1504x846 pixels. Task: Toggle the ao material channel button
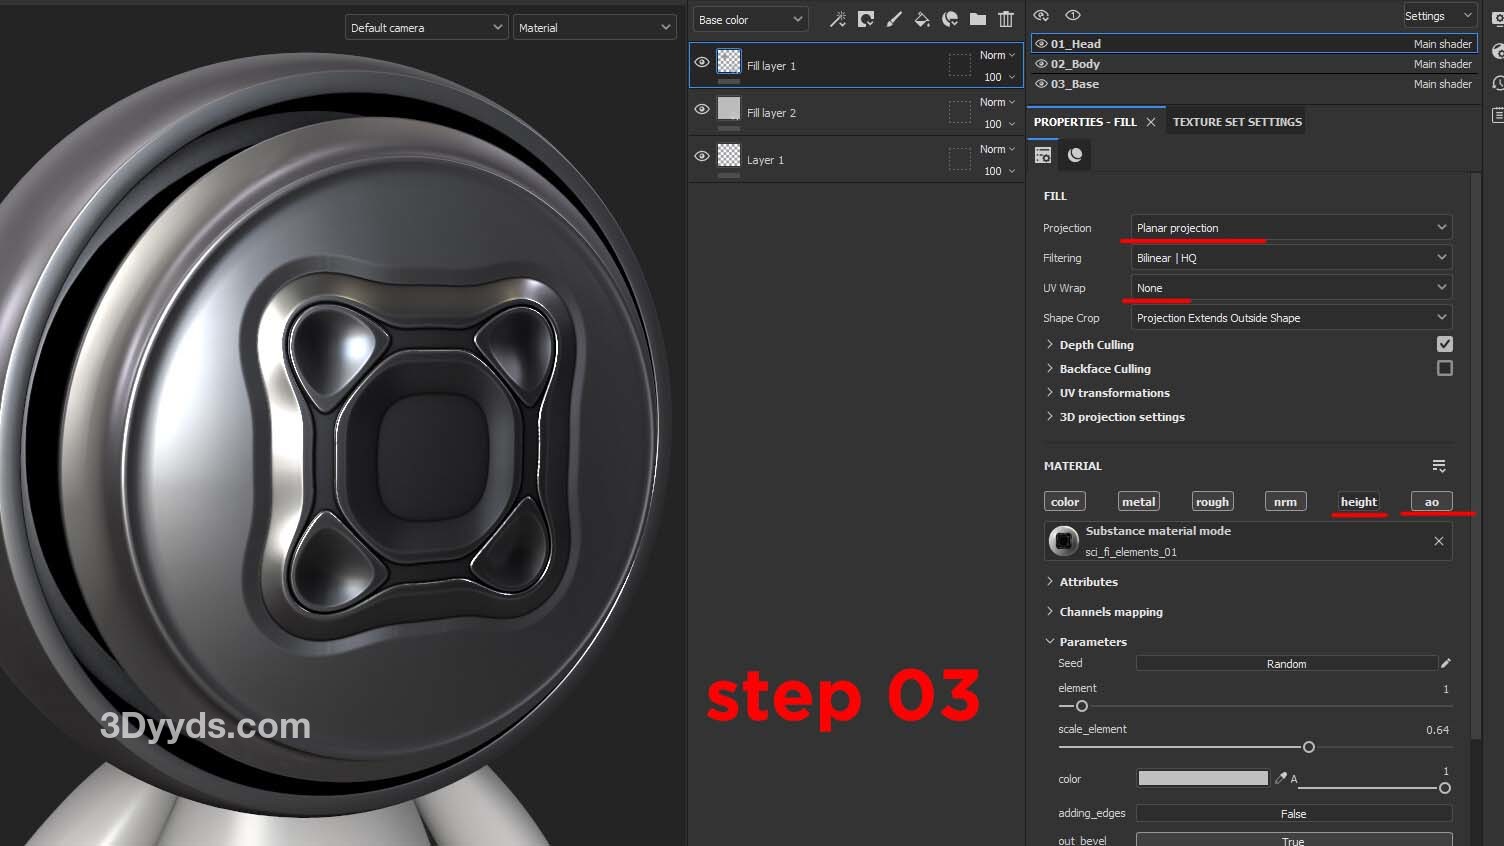[x=1431, y=502]
